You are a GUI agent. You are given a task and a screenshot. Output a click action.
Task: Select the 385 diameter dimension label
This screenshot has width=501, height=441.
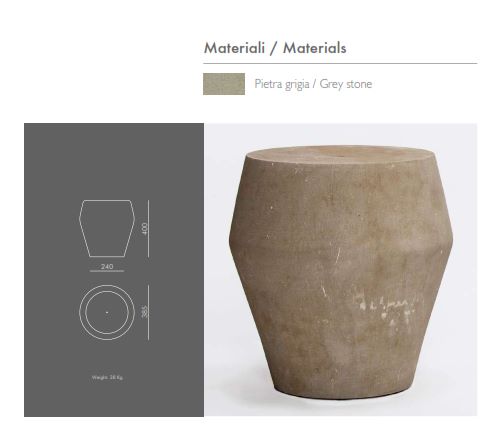(145, 312)
